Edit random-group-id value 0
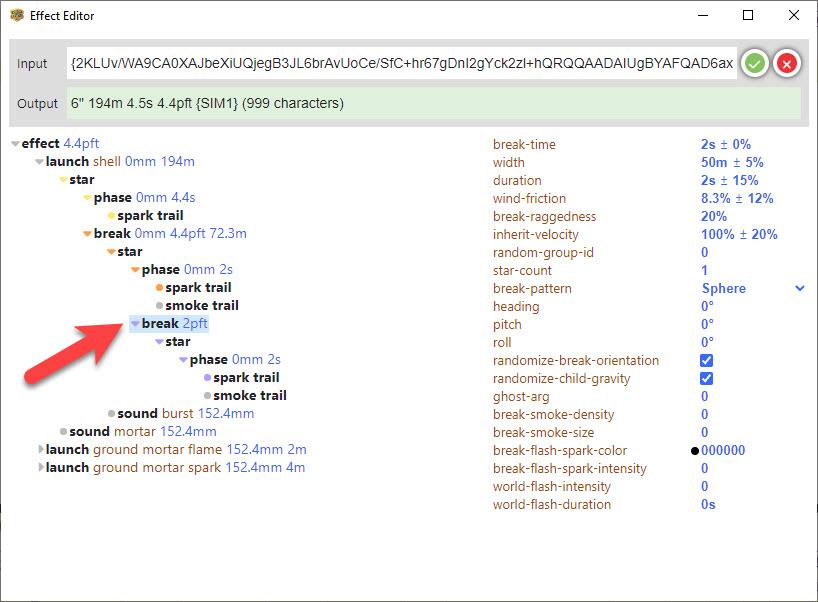Viewport: 818px width, 602px height. click(x=704, y=252)
